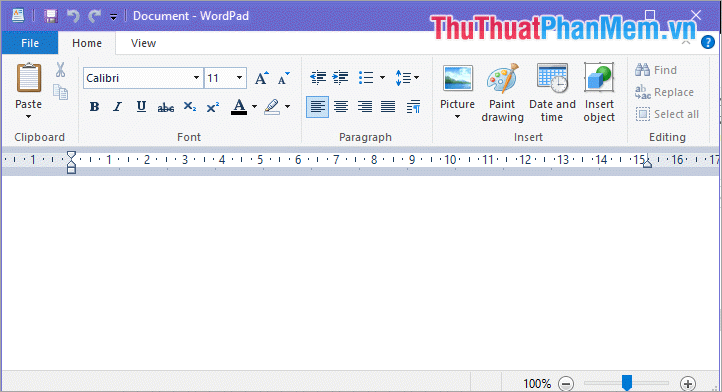
Task: Click the left indent marker on ruler
Action: (x=71, y=162)
